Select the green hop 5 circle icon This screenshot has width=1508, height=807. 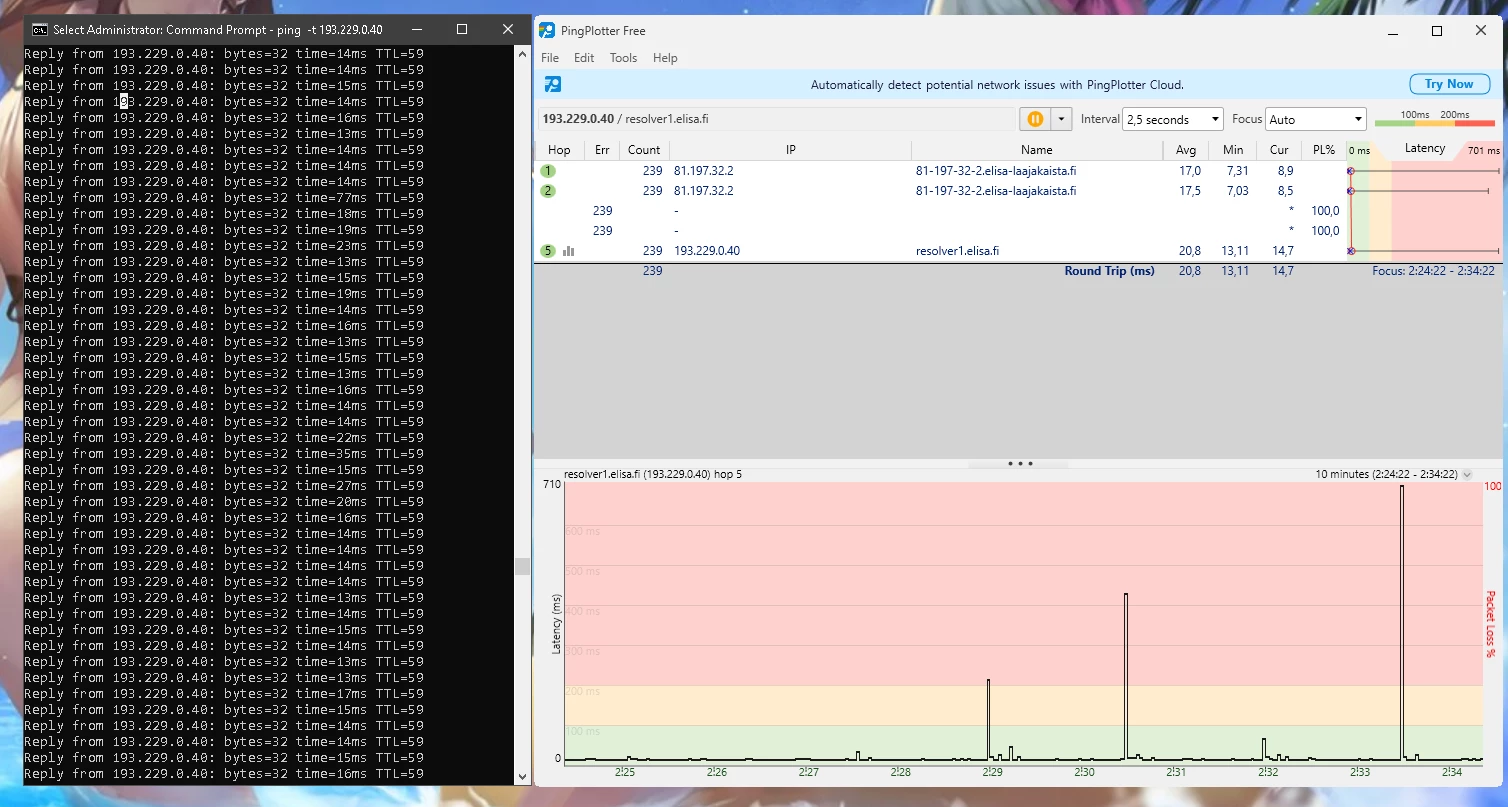pos(548,251)
